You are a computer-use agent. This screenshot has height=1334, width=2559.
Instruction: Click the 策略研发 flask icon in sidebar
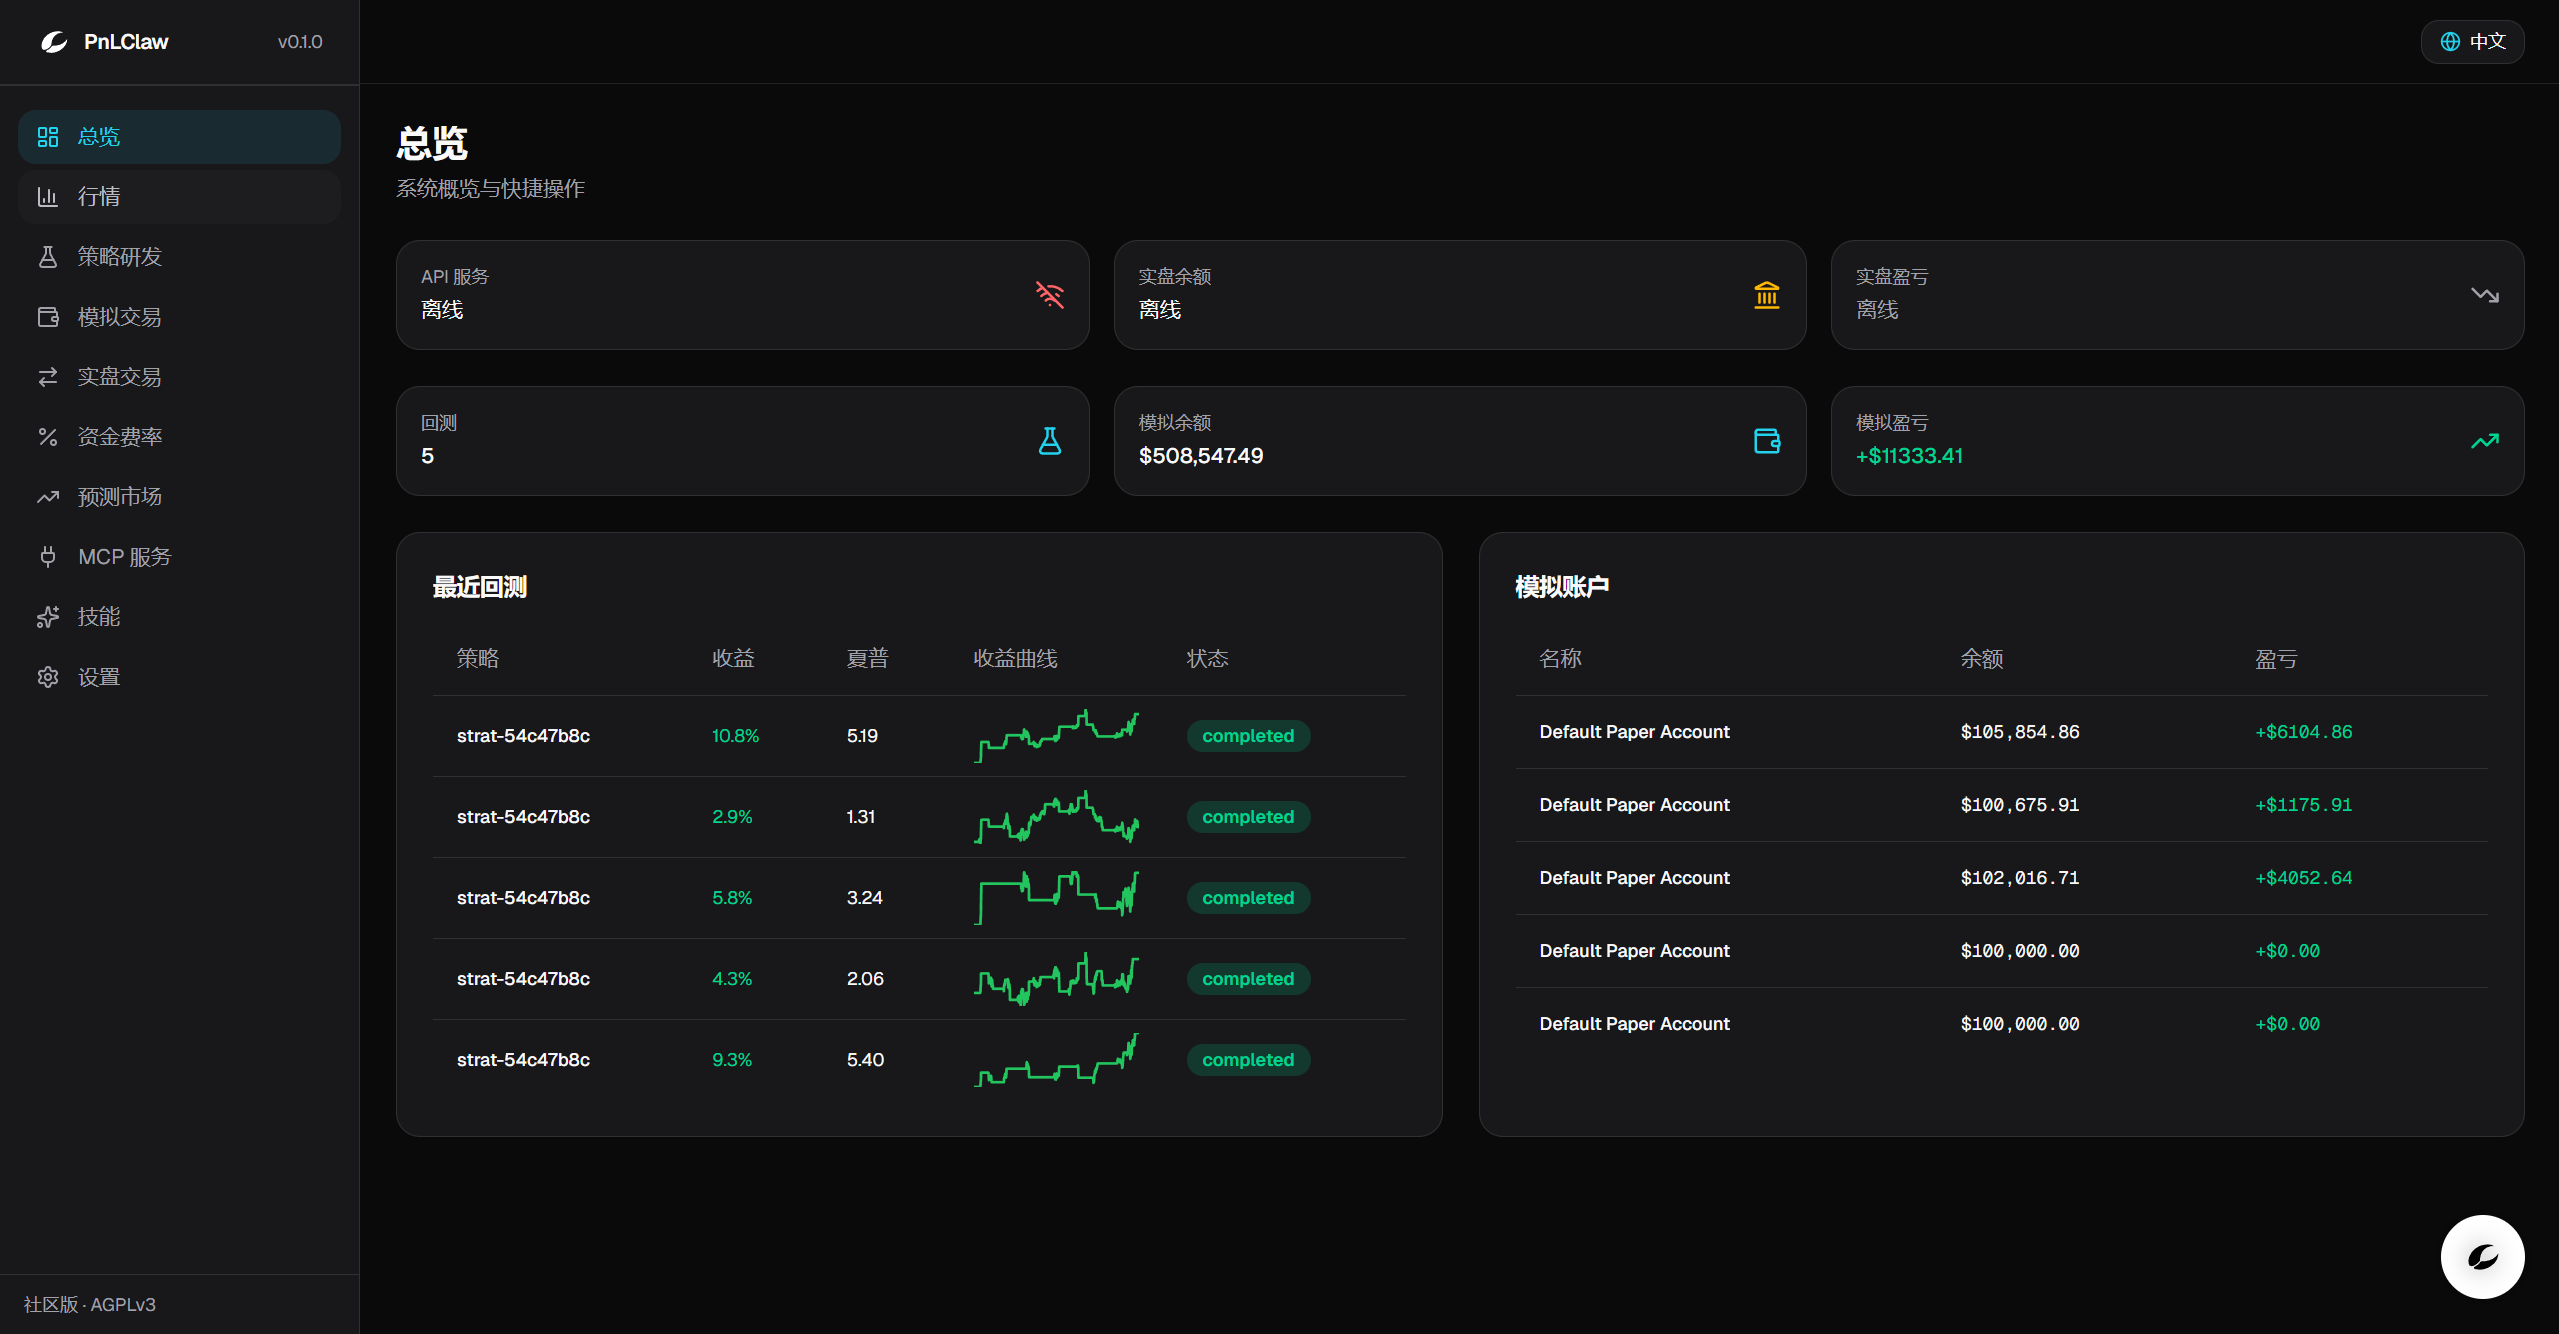click(48, 257)
